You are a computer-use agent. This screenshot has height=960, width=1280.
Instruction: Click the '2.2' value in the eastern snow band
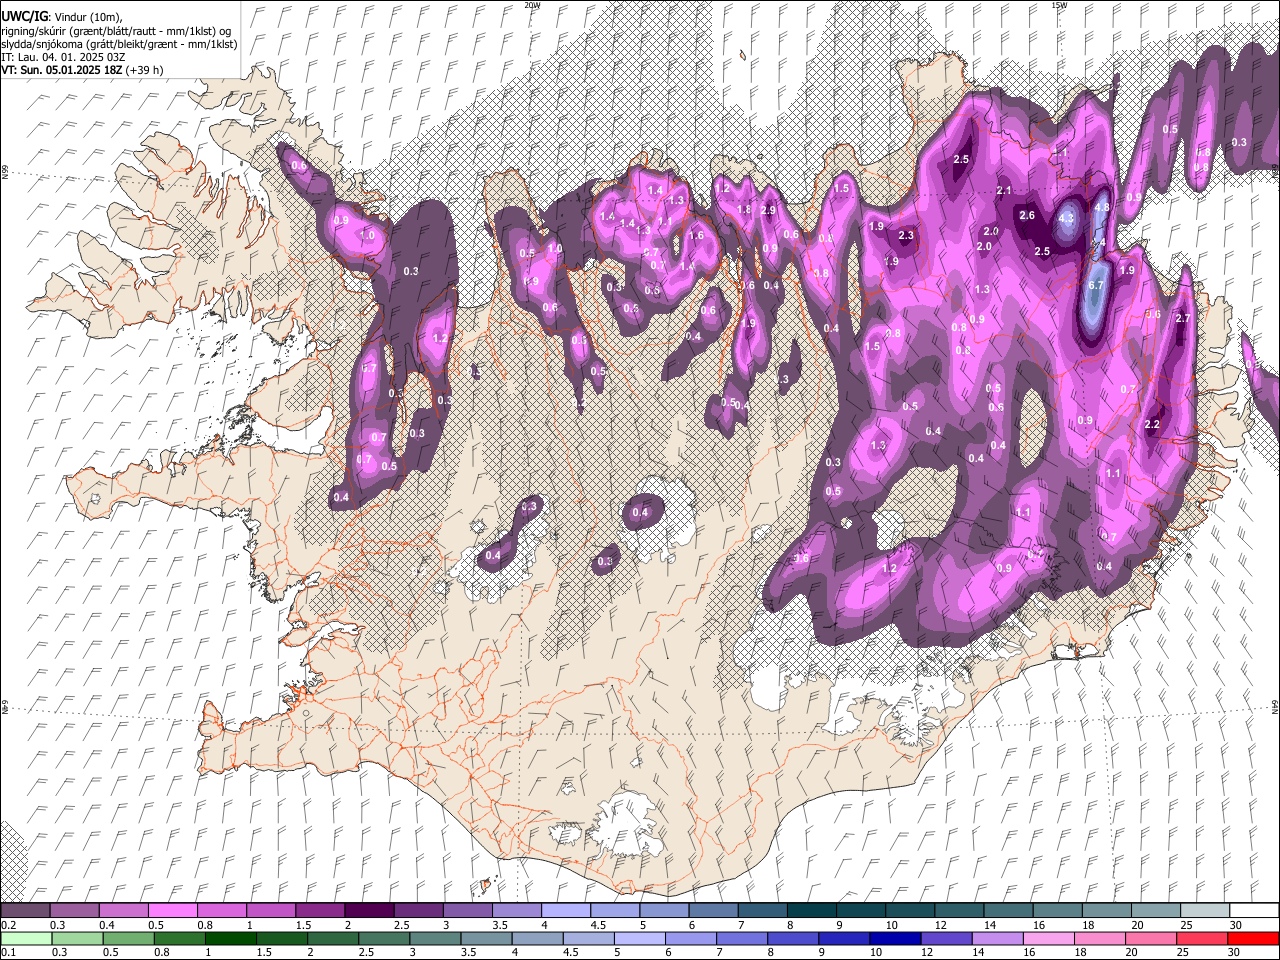pyautogui.click(x=1151, y=424)
